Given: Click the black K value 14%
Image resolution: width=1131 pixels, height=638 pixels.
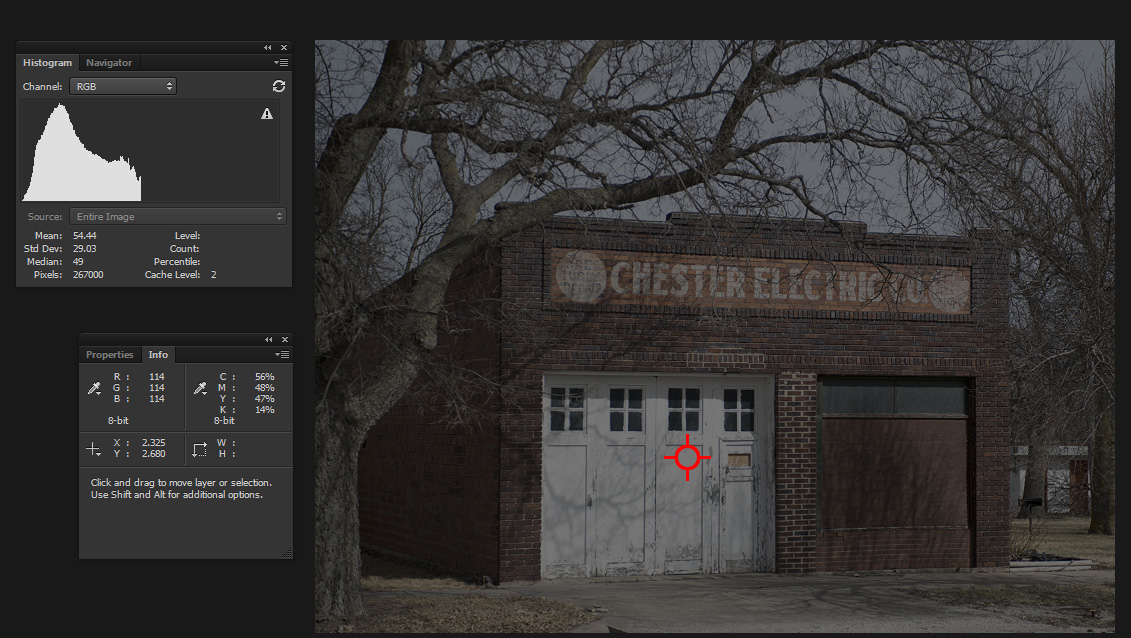Looking at the screenshot, I should (265, 410).
